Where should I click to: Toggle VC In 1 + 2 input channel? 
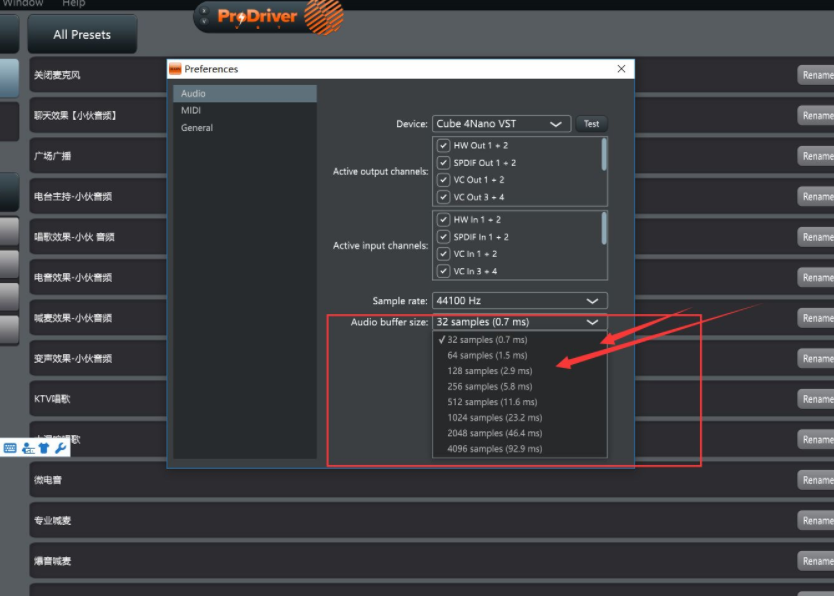pos(443,254)
